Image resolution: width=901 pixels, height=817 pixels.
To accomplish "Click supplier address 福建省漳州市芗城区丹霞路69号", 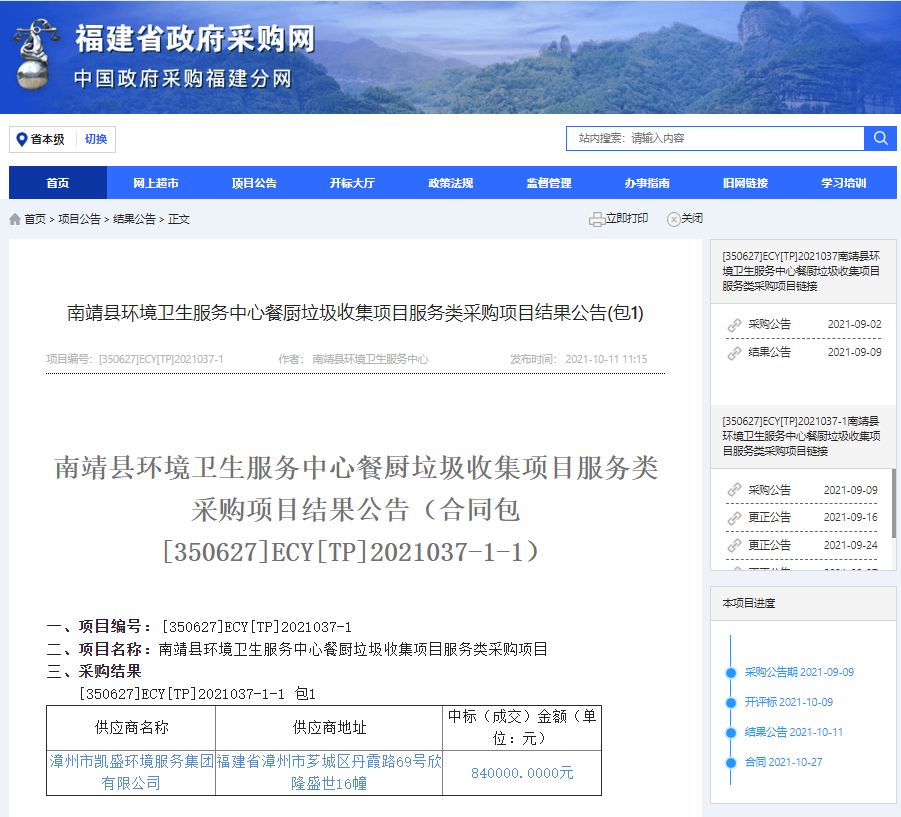I will (329, 773).
